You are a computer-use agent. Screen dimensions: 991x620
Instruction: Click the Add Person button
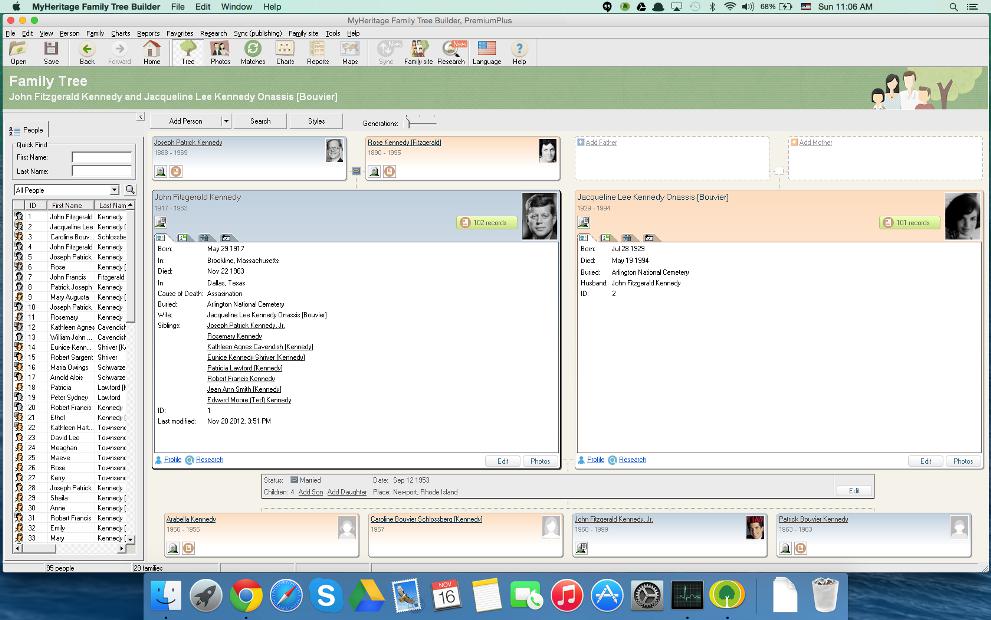186,121
